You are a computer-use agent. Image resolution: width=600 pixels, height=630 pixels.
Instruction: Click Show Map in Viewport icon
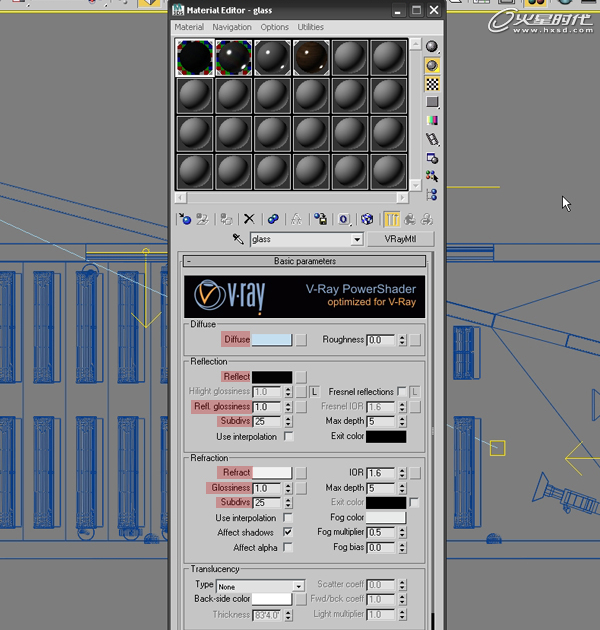pyautogui.click(x=367, y=219)
